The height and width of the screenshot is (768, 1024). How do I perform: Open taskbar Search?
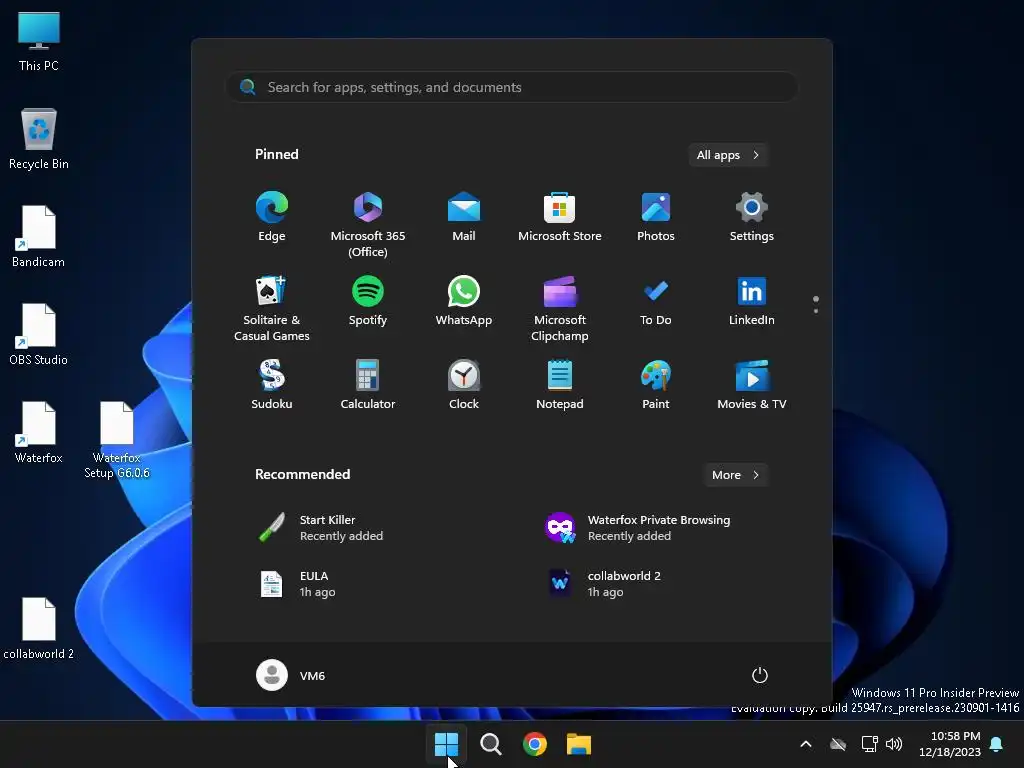click(x=490, y=744)
